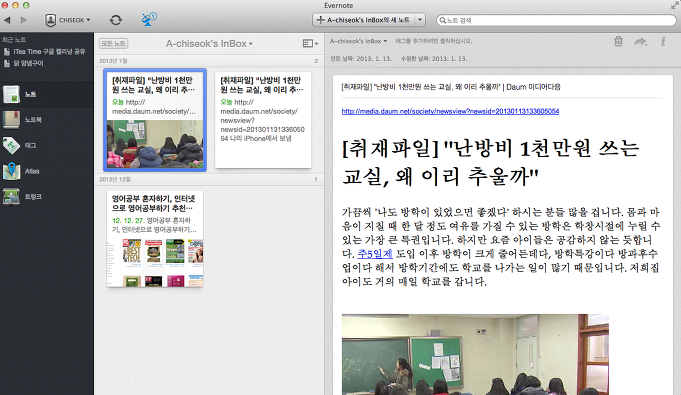The height and width of the screenshot is (395, 681).
Task: Click the 2012년 12월 group header
Action: coord(209,179)
